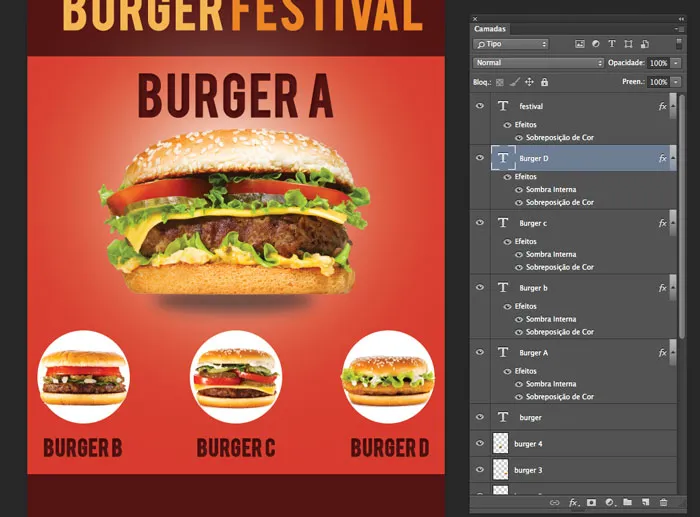The width and height of the screenshot is (700, 517).
Task: Hide the Burger c text layer
Action: (x=480, y=222)
